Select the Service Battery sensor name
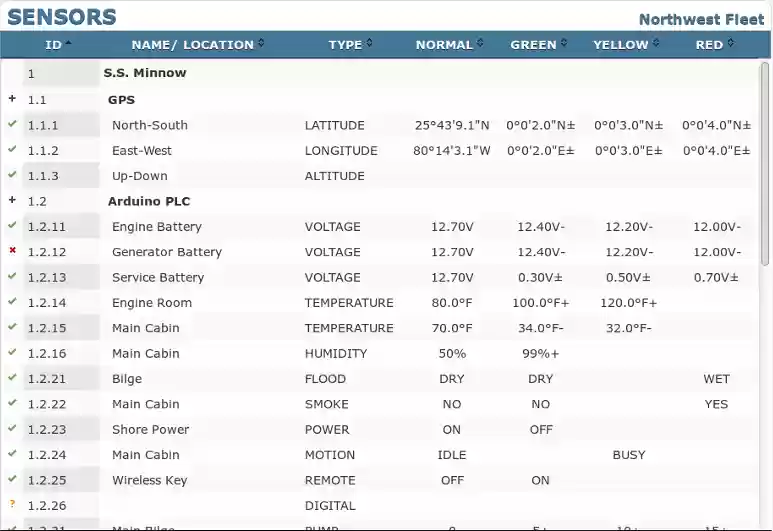773x531 pixels. click(158, 278)
